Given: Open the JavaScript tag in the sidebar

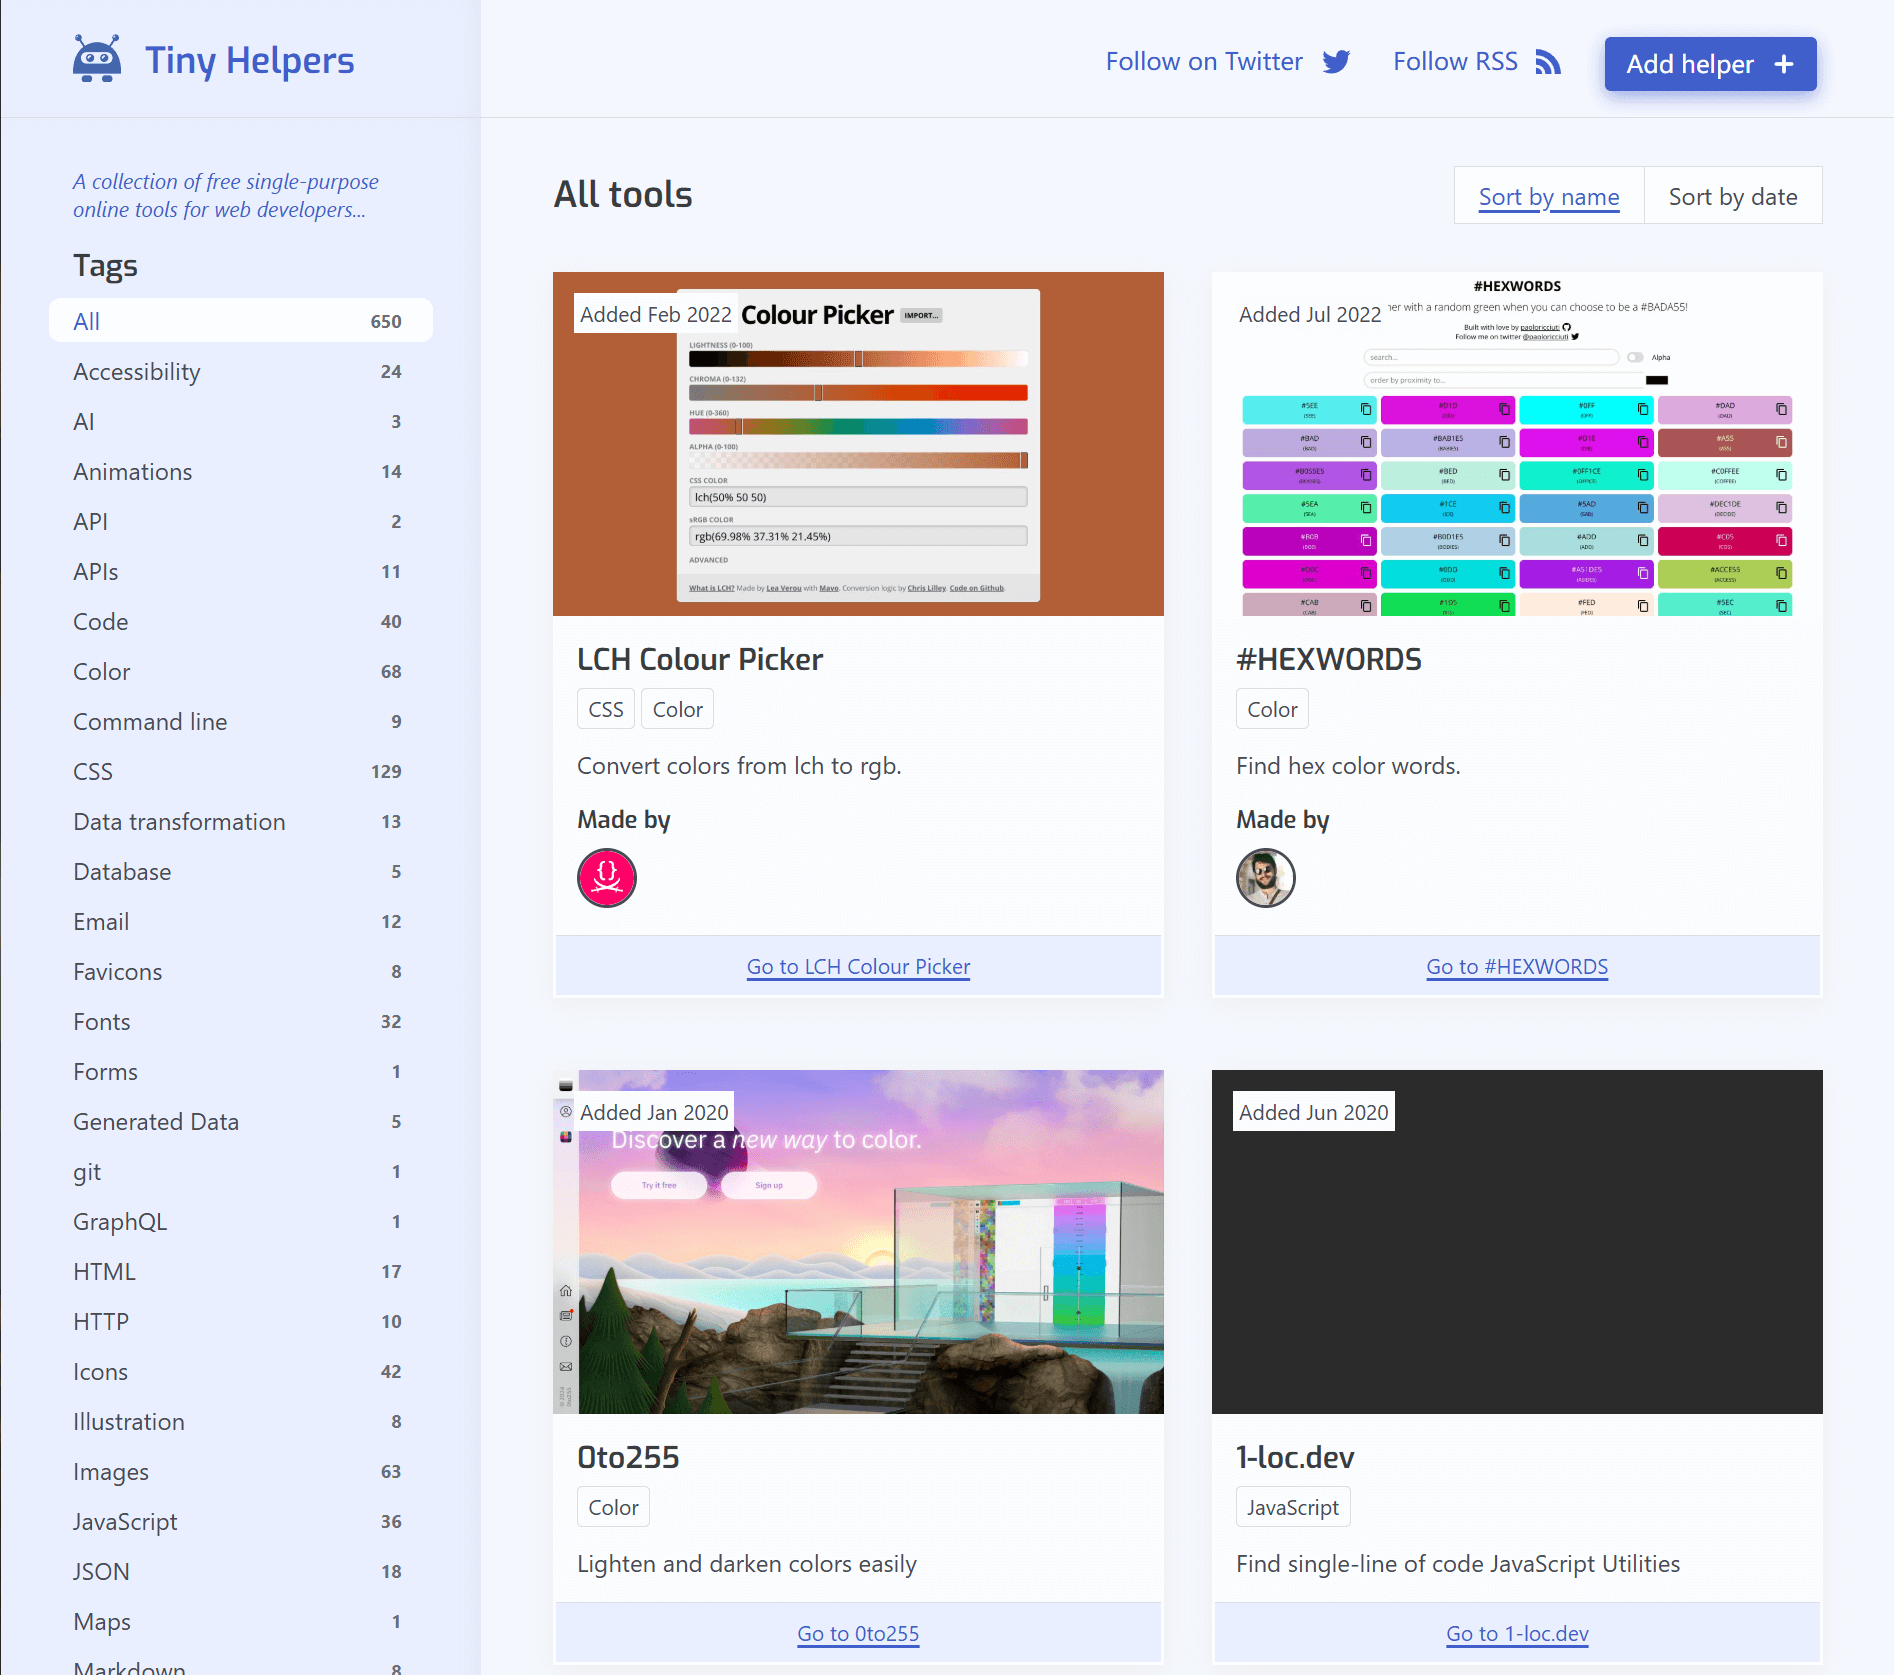Looking at the screenshot, I should (x=241, y=1521).
